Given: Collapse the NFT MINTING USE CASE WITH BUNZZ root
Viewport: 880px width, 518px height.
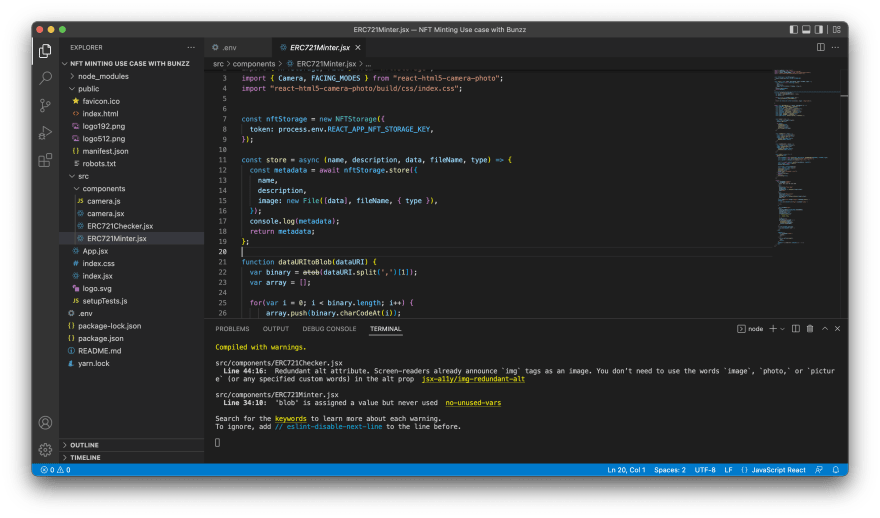Looking at the screenshot, I should pos(131,63).
